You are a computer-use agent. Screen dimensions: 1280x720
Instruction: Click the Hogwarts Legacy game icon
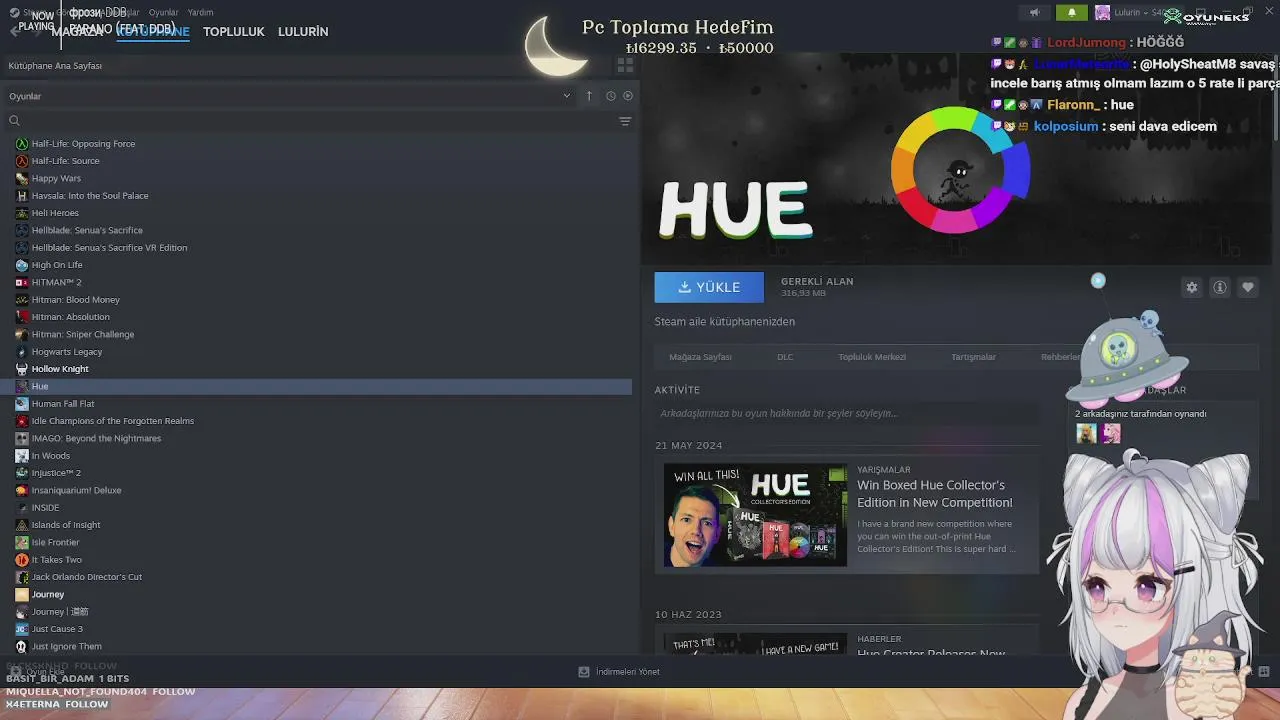22,352
